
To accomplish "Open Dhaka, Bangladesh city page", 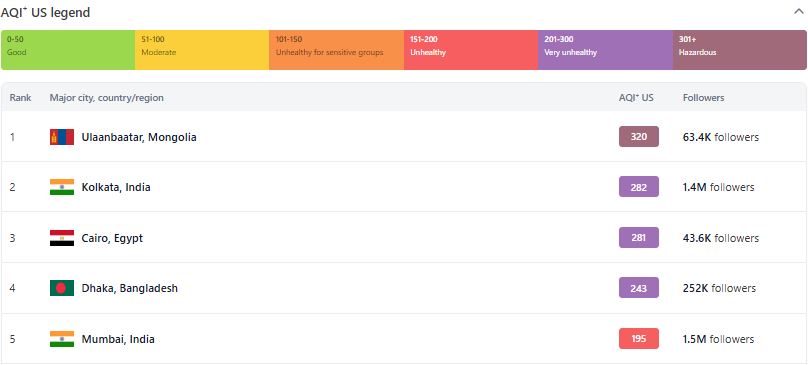I will [129, 289].
